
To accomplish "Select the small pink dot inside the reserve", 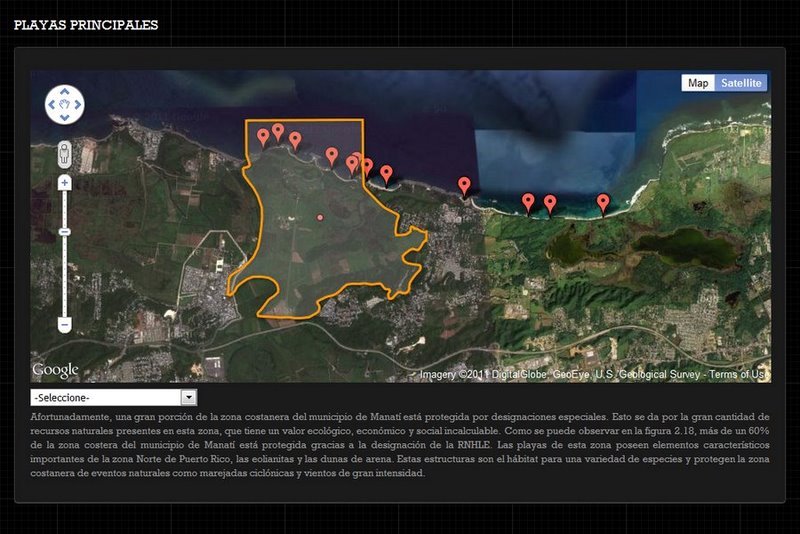I will point(320,217).
